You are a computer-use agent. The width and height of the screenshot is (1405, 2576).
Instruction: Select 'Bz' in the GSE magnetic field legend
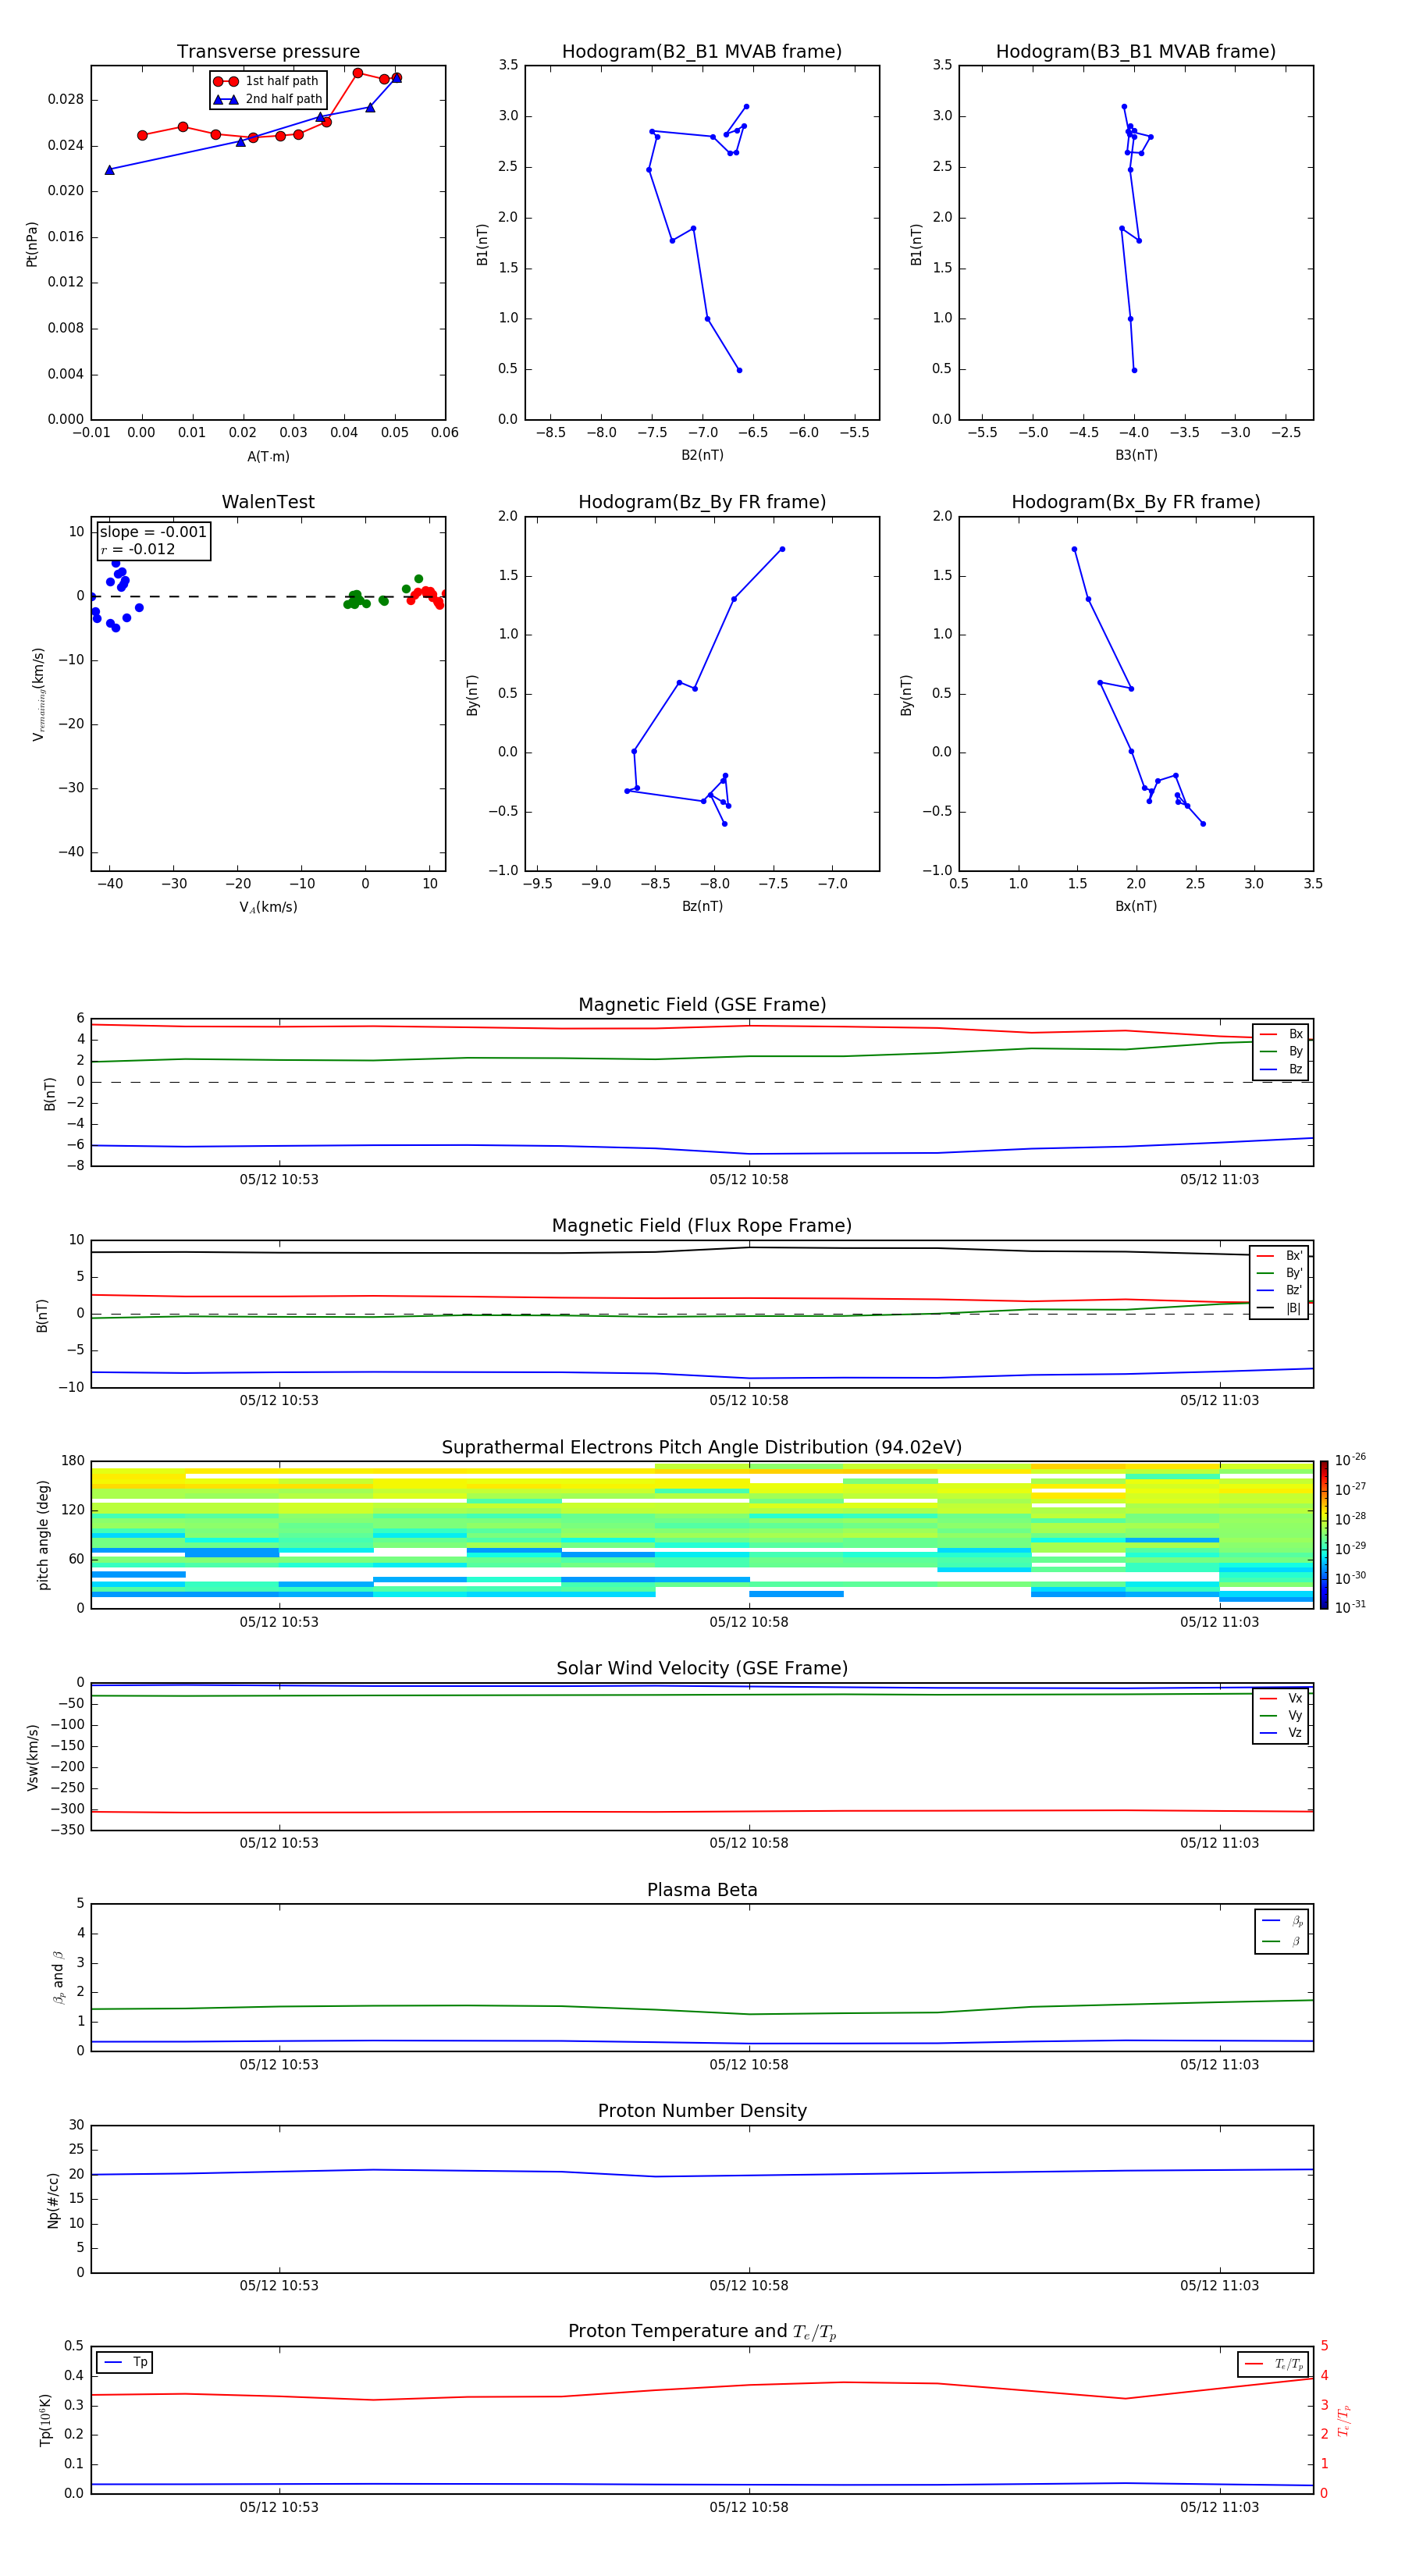(1281, 1069)
